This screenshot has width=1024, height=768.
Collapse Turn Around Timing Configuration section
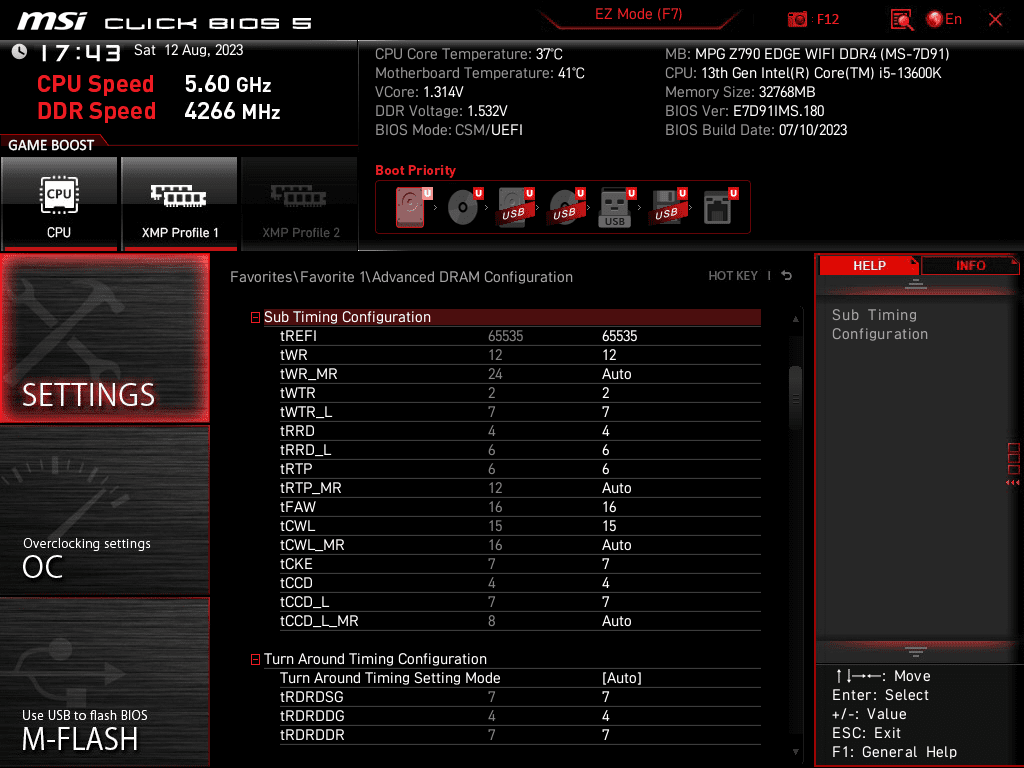[255, 660]
